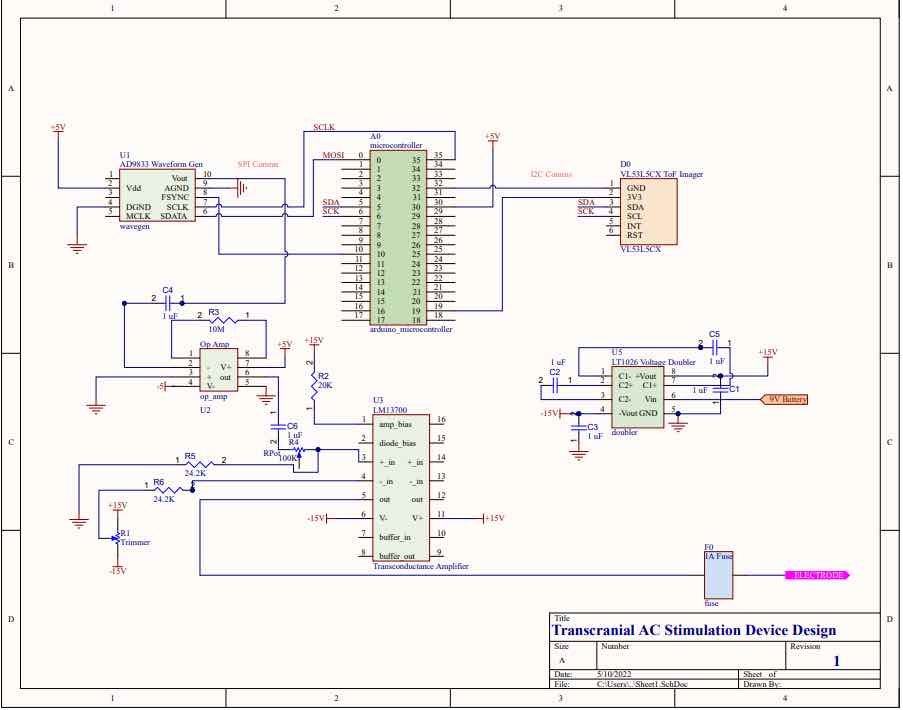
Task: Select the LM13700 U3 component body
Action: 401,488
